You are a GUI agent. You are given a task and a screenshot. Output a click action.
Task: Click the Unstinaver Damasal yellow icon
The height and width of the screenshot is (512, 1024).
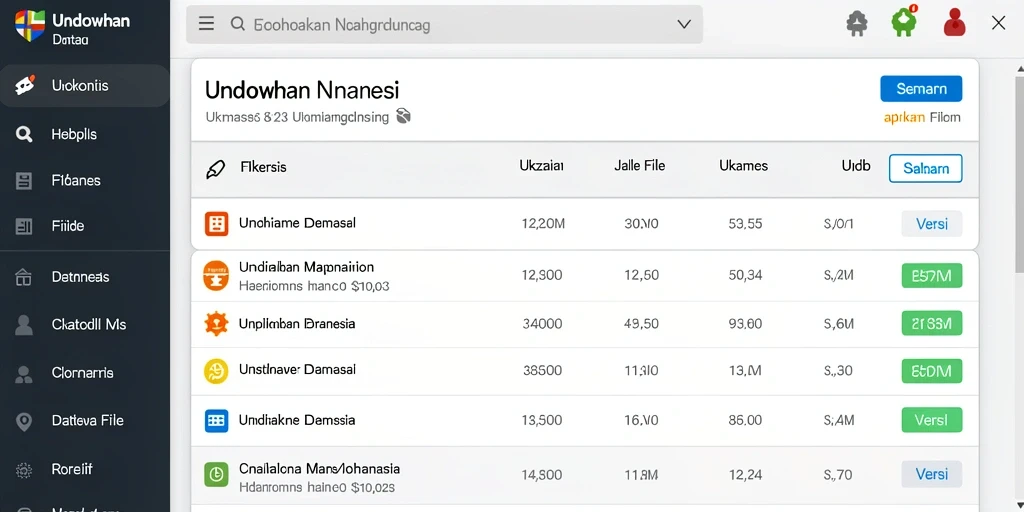point(216,371)
